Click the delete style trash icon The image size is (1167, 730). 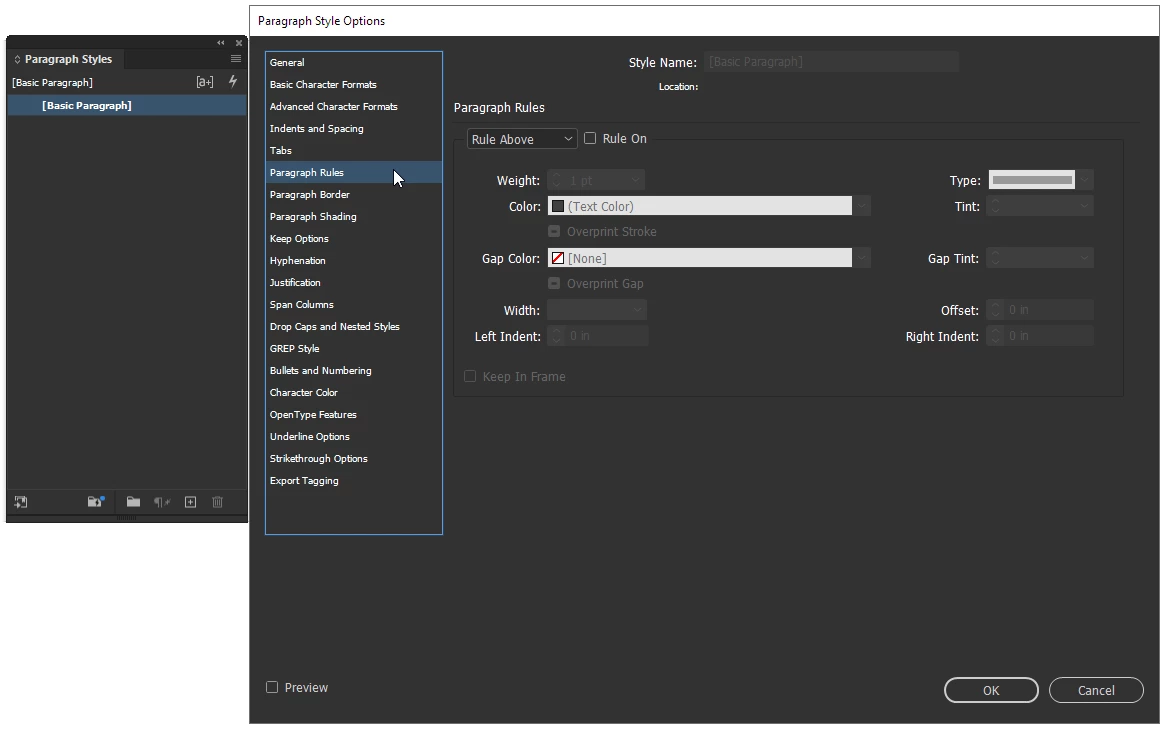pos(217,502)
